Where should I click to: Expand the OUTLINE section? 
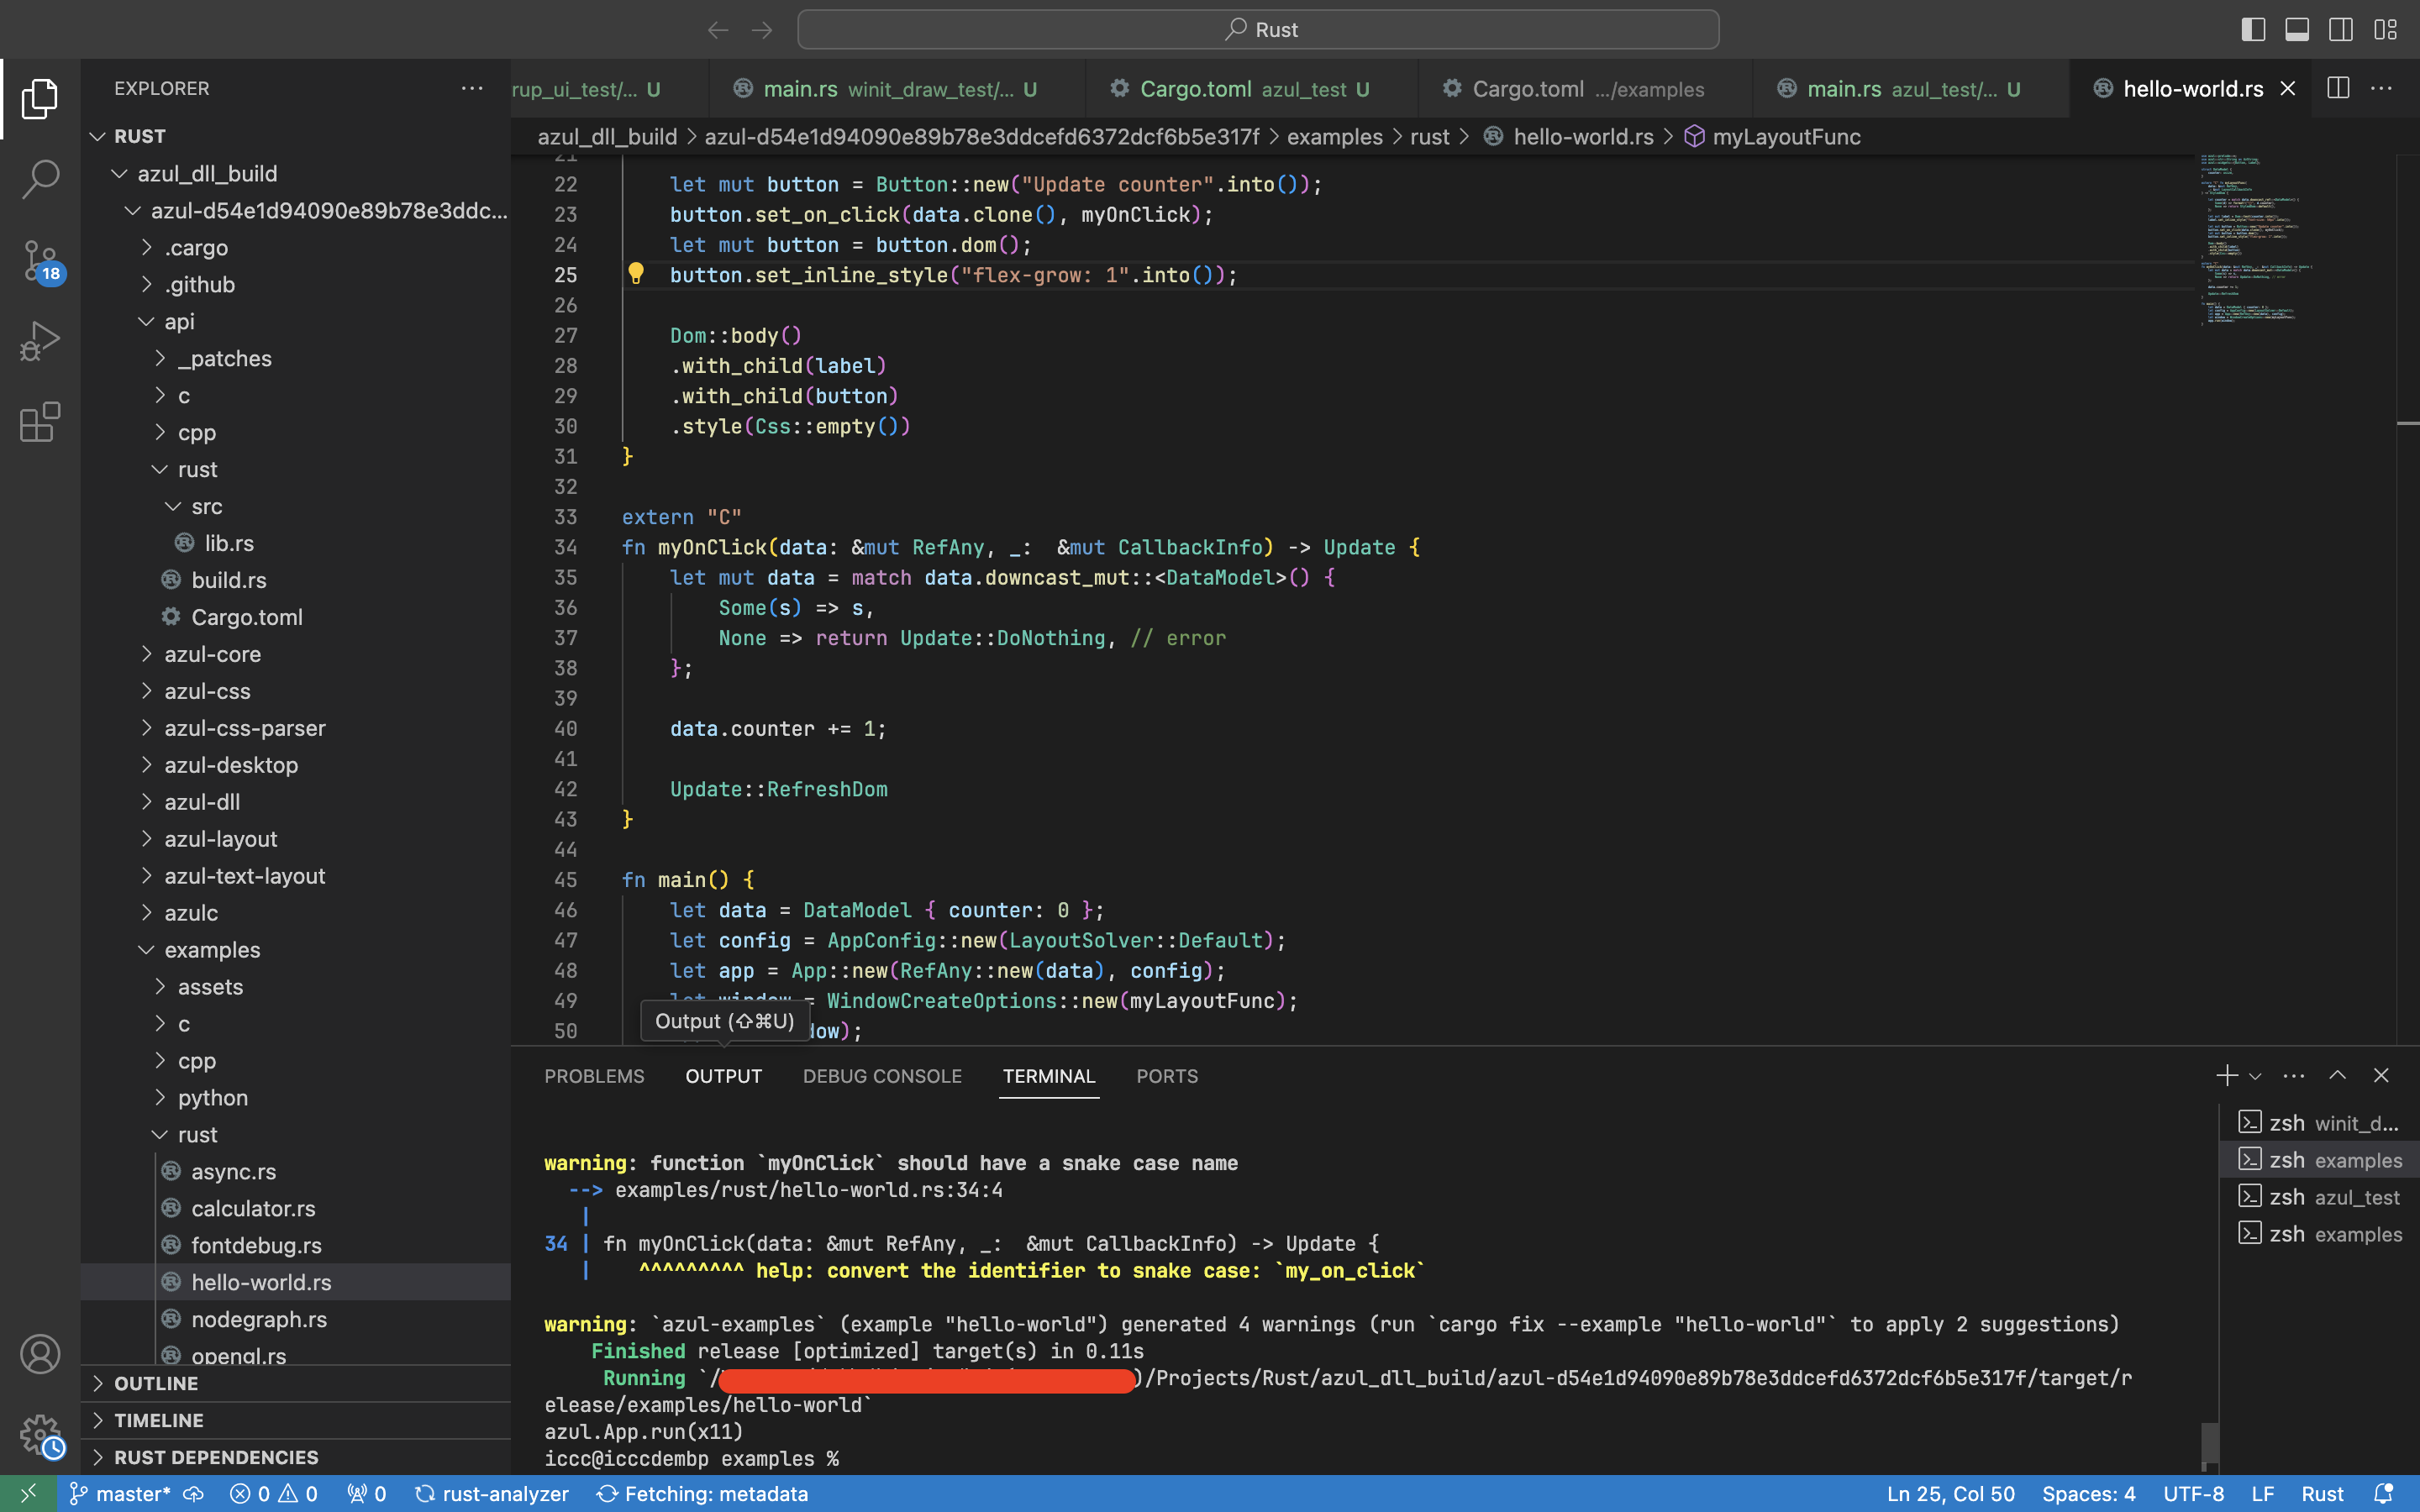pos(156,1383)
